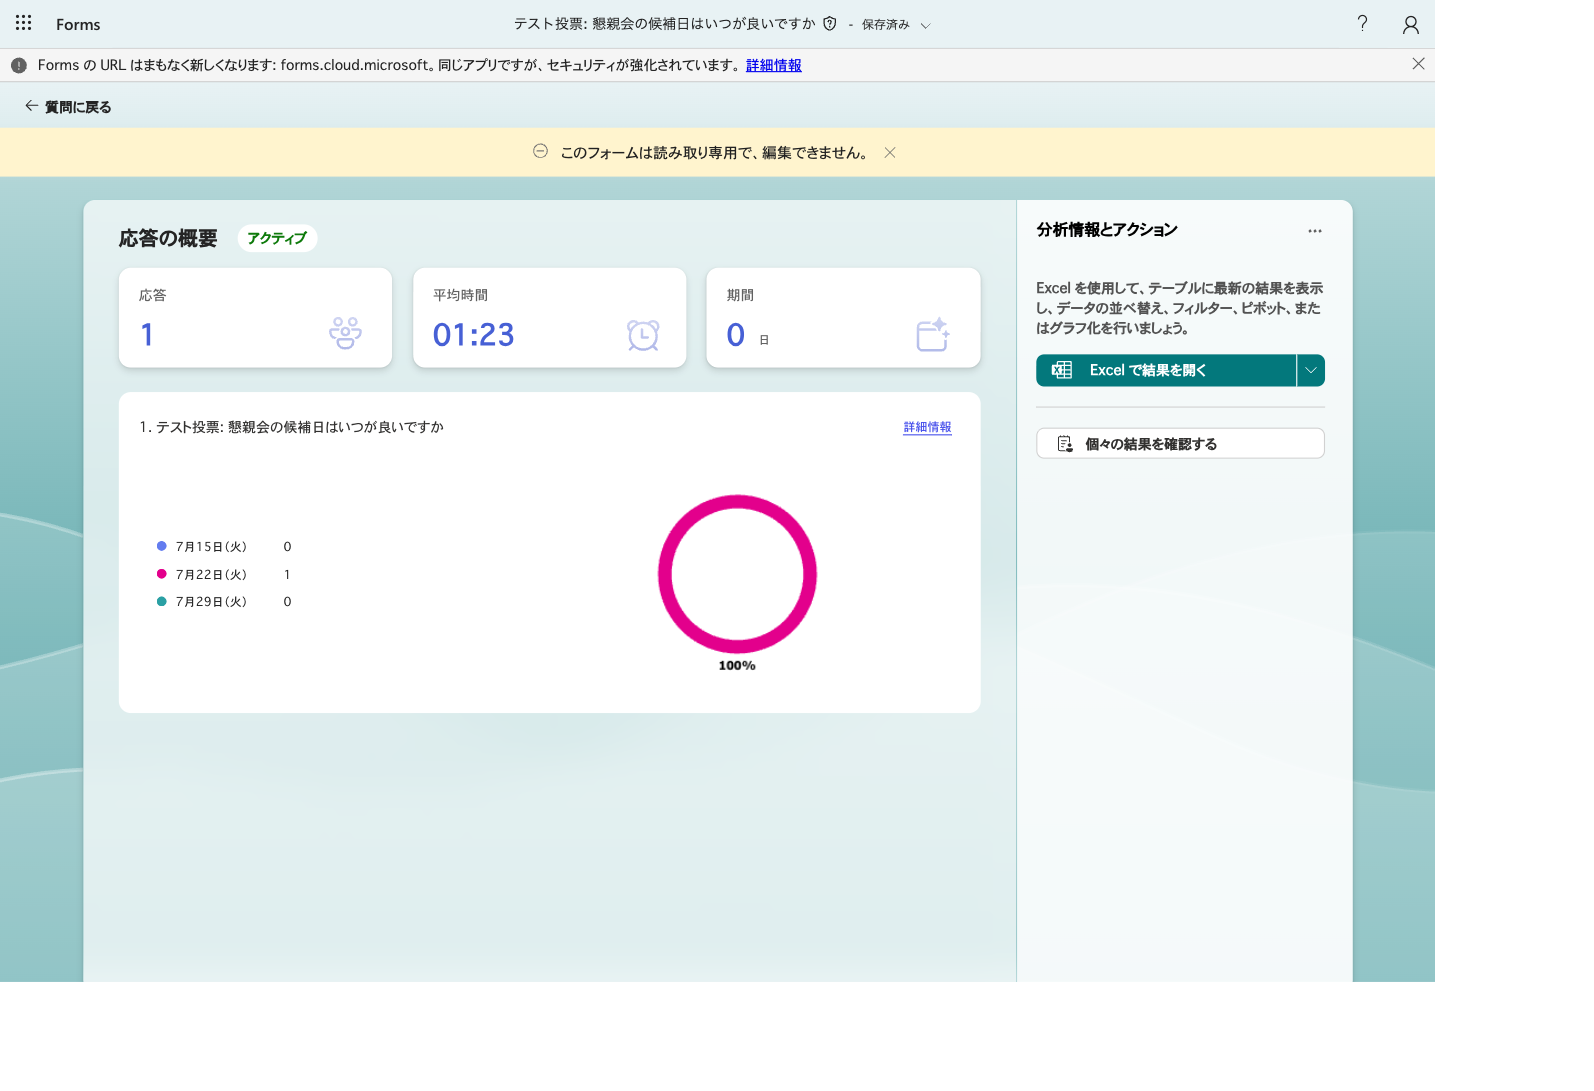
Task: Click 個々の結果を確認する button
Action: pyautogui.click(x=1180, y=444)
